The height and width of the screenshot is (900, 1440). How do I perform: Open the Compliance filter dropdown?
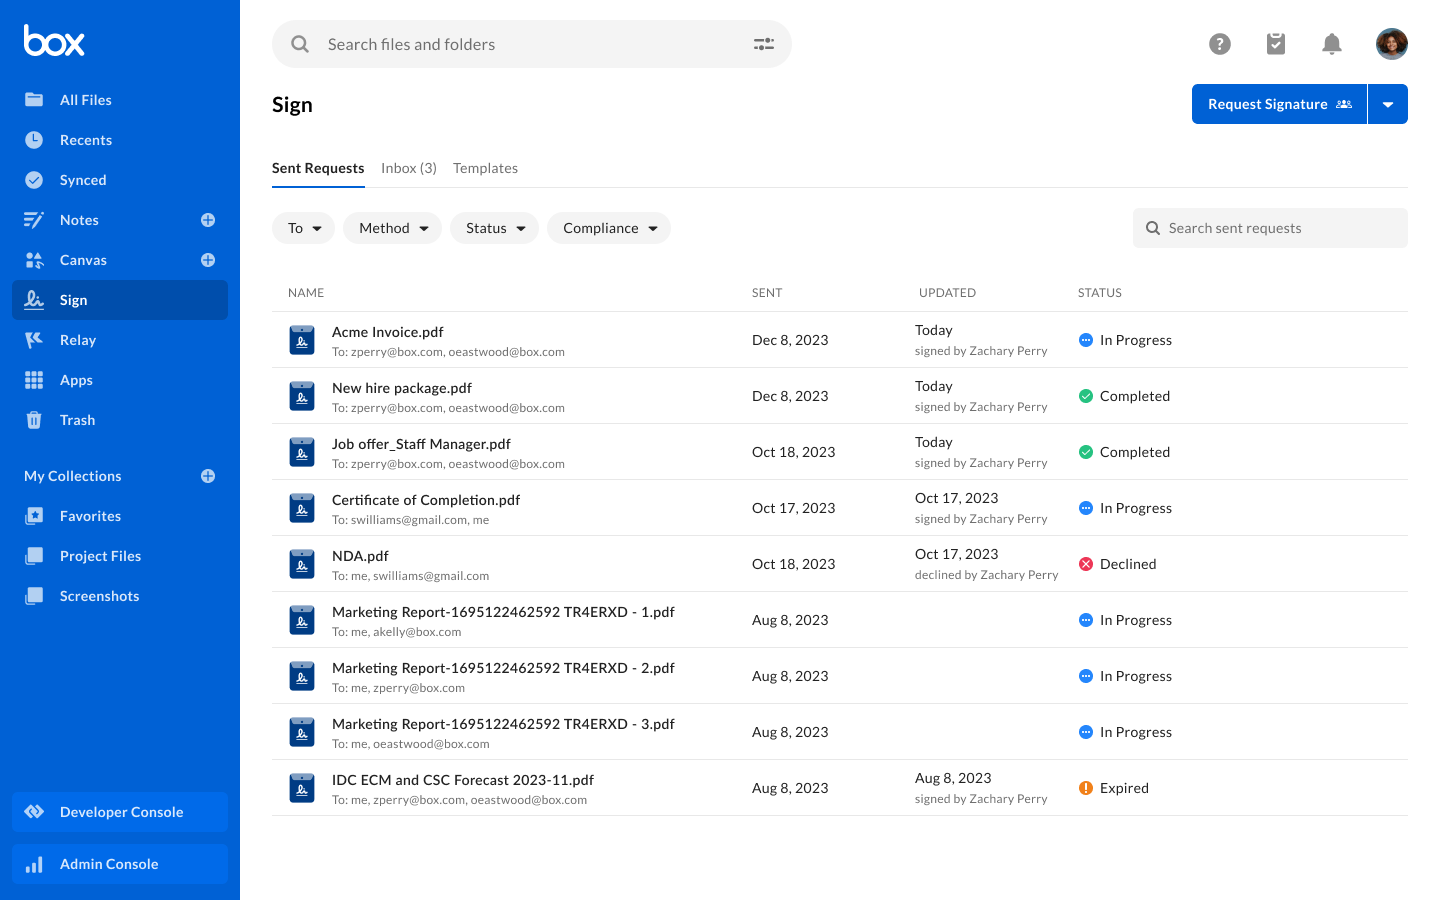coord(608,228)
